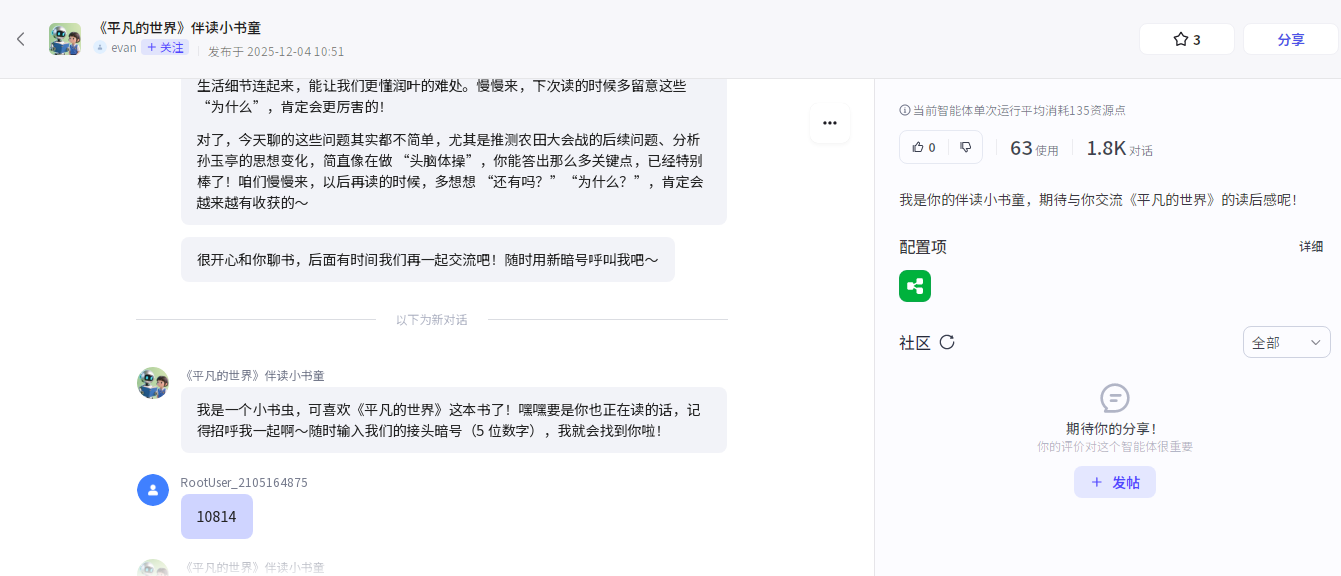Click the bot avatar beside the greeting message

click(153, 383)
